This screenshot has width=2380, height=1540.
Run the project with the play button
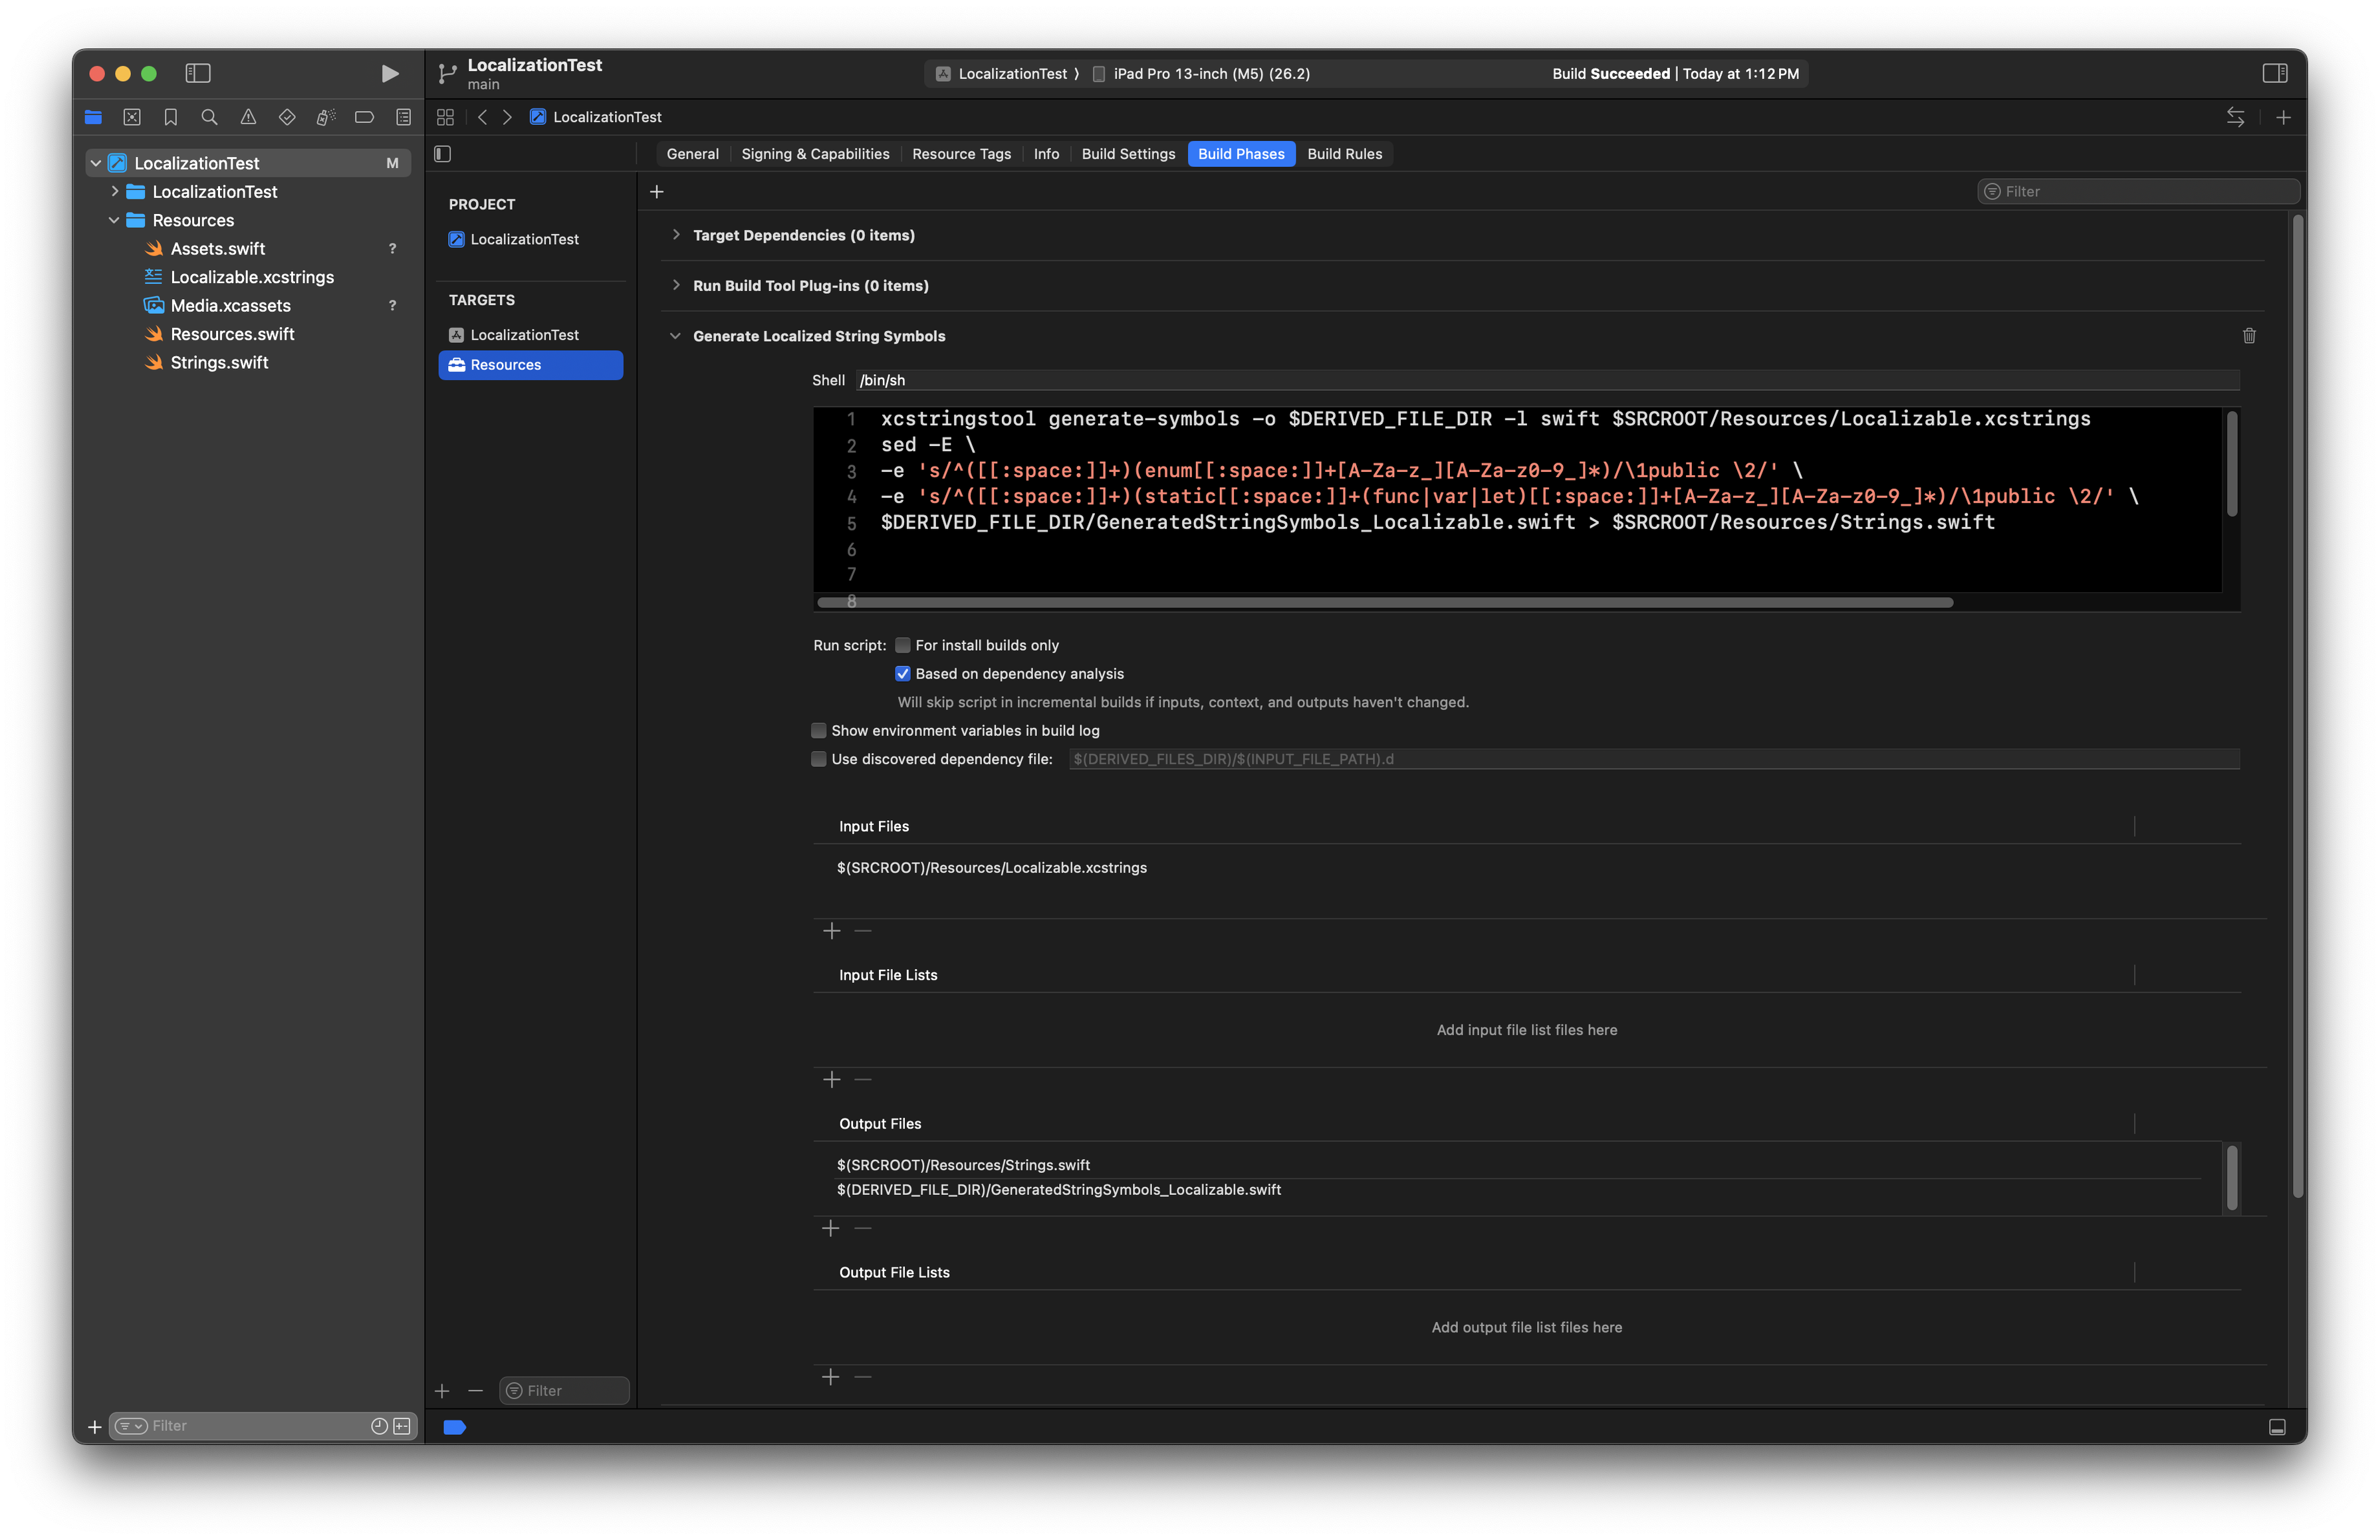tap(389, 73)
